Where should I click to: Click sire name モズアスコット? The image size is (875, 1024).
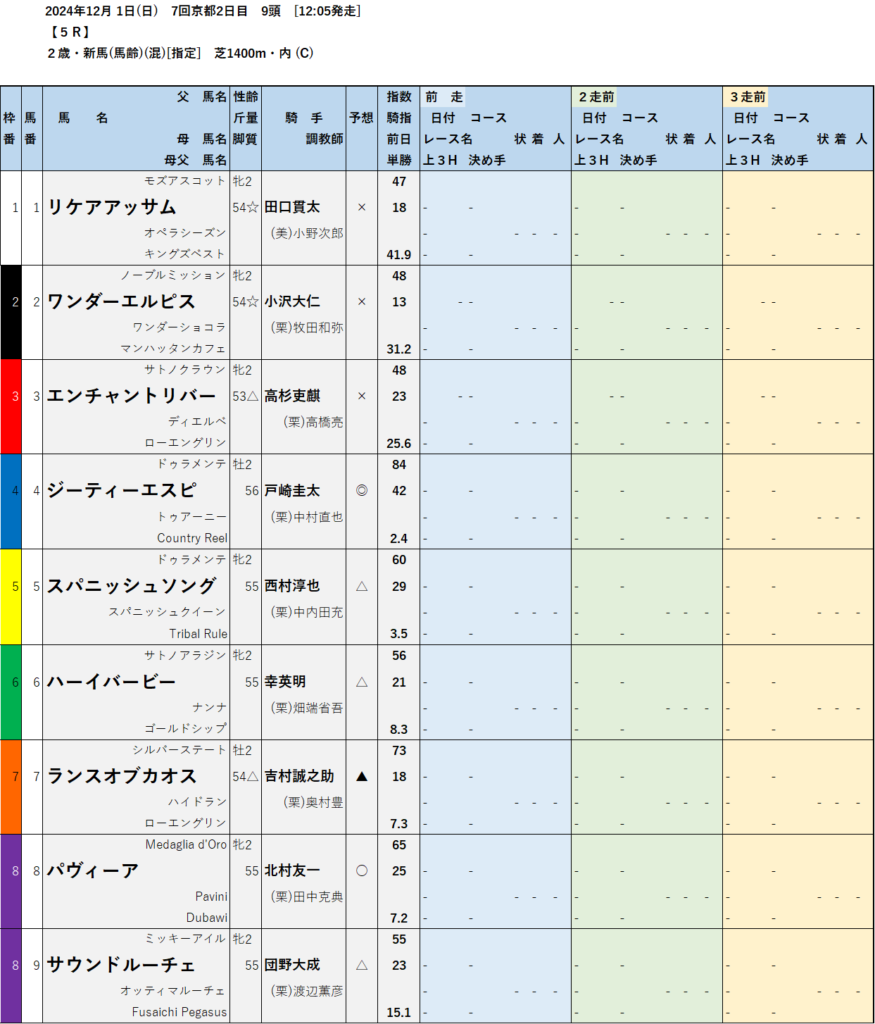(x=185, y=181)
